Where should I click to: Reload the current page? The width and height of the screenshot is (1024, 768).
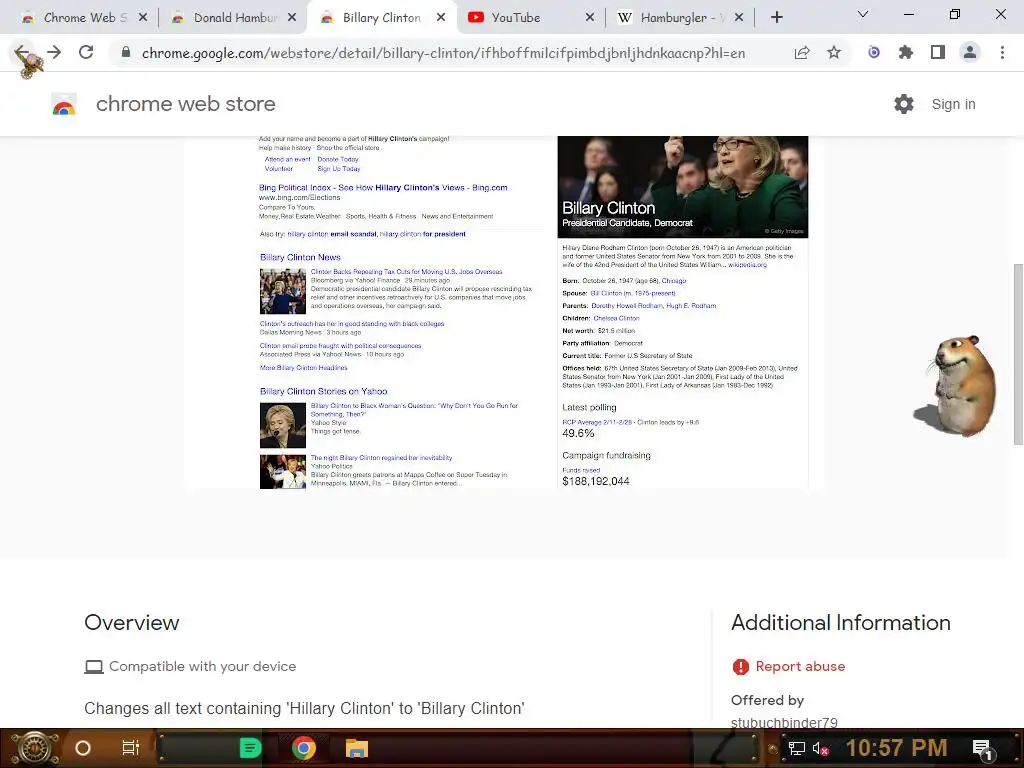(x=86, y=52)
